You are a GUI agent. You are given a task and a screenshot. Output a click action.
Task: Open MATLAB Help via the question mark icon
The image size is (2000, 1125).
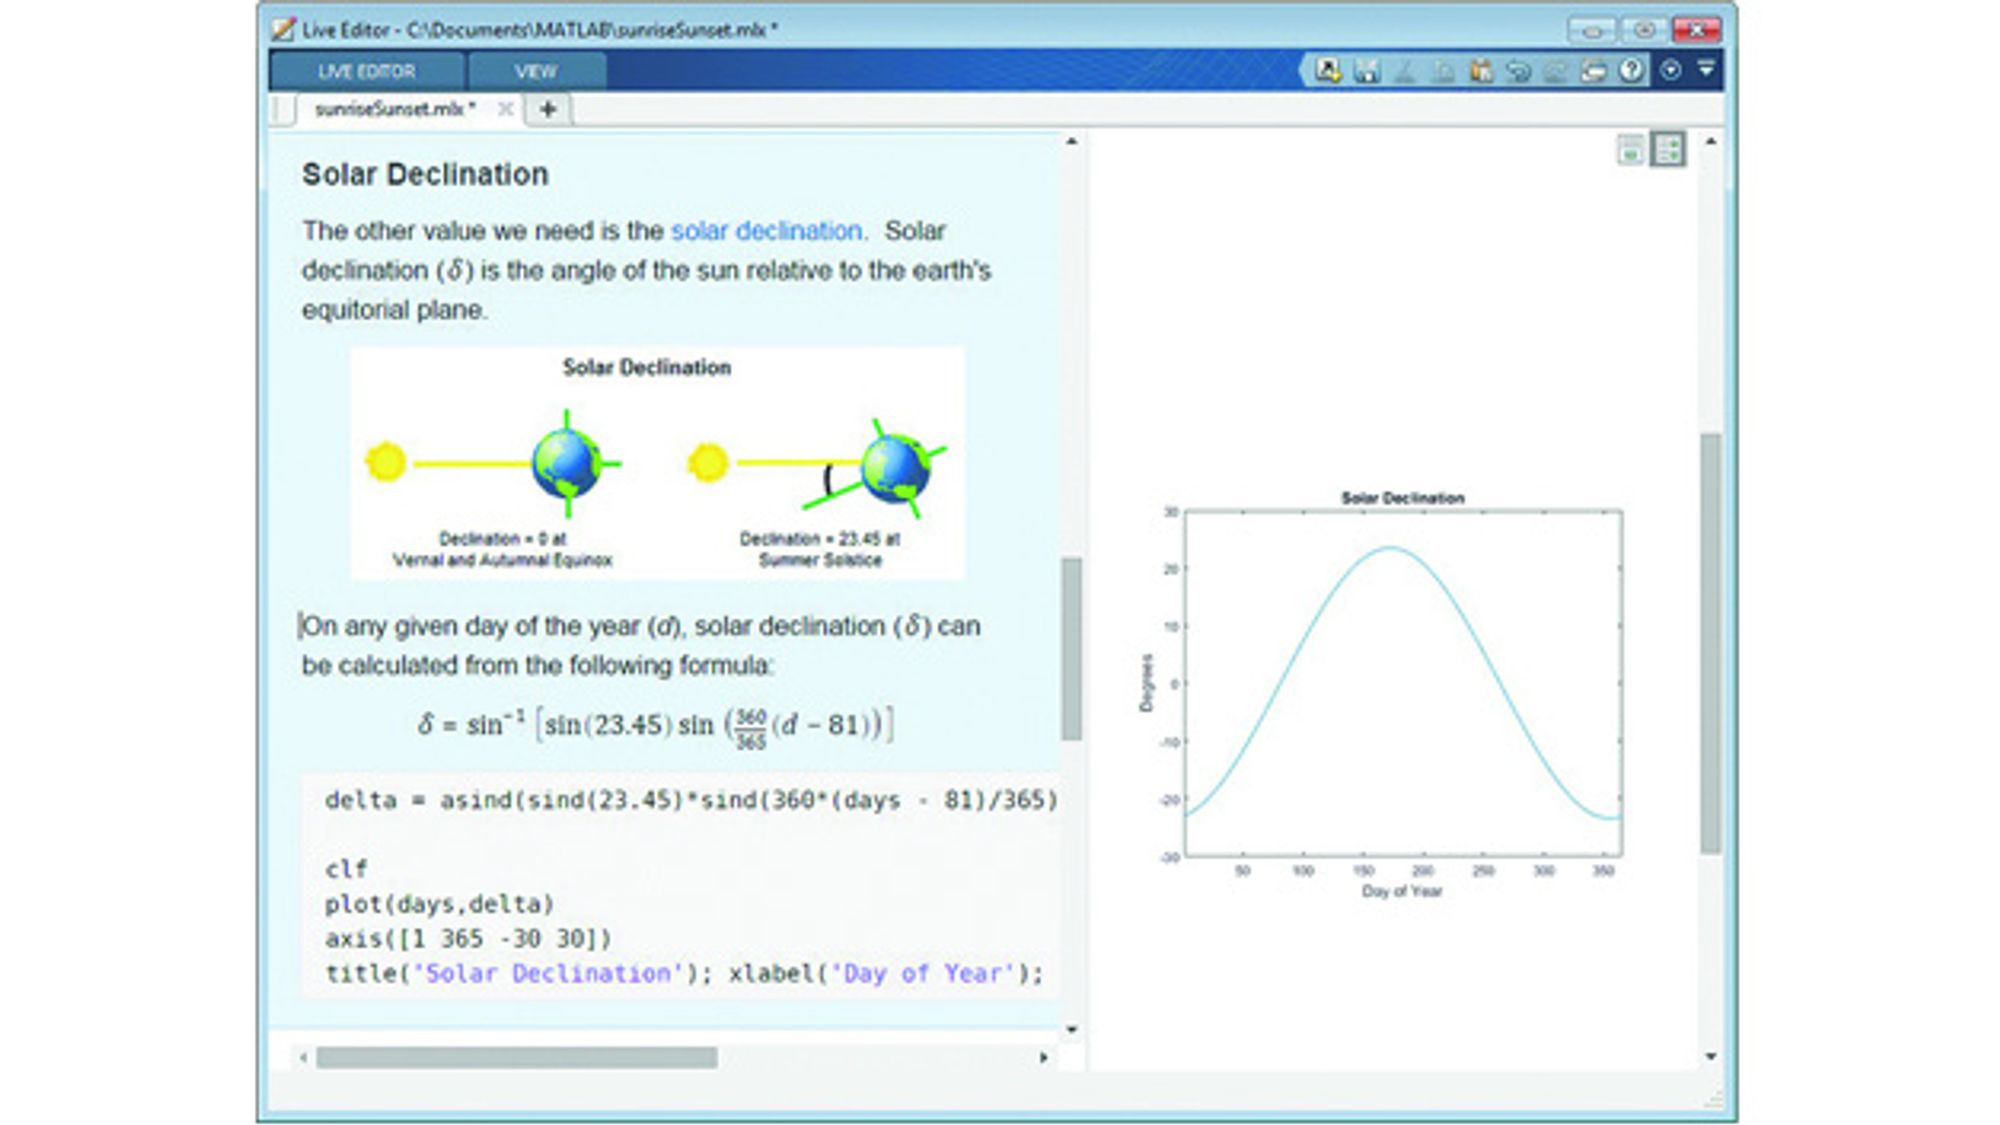[x=1632, y=70]
